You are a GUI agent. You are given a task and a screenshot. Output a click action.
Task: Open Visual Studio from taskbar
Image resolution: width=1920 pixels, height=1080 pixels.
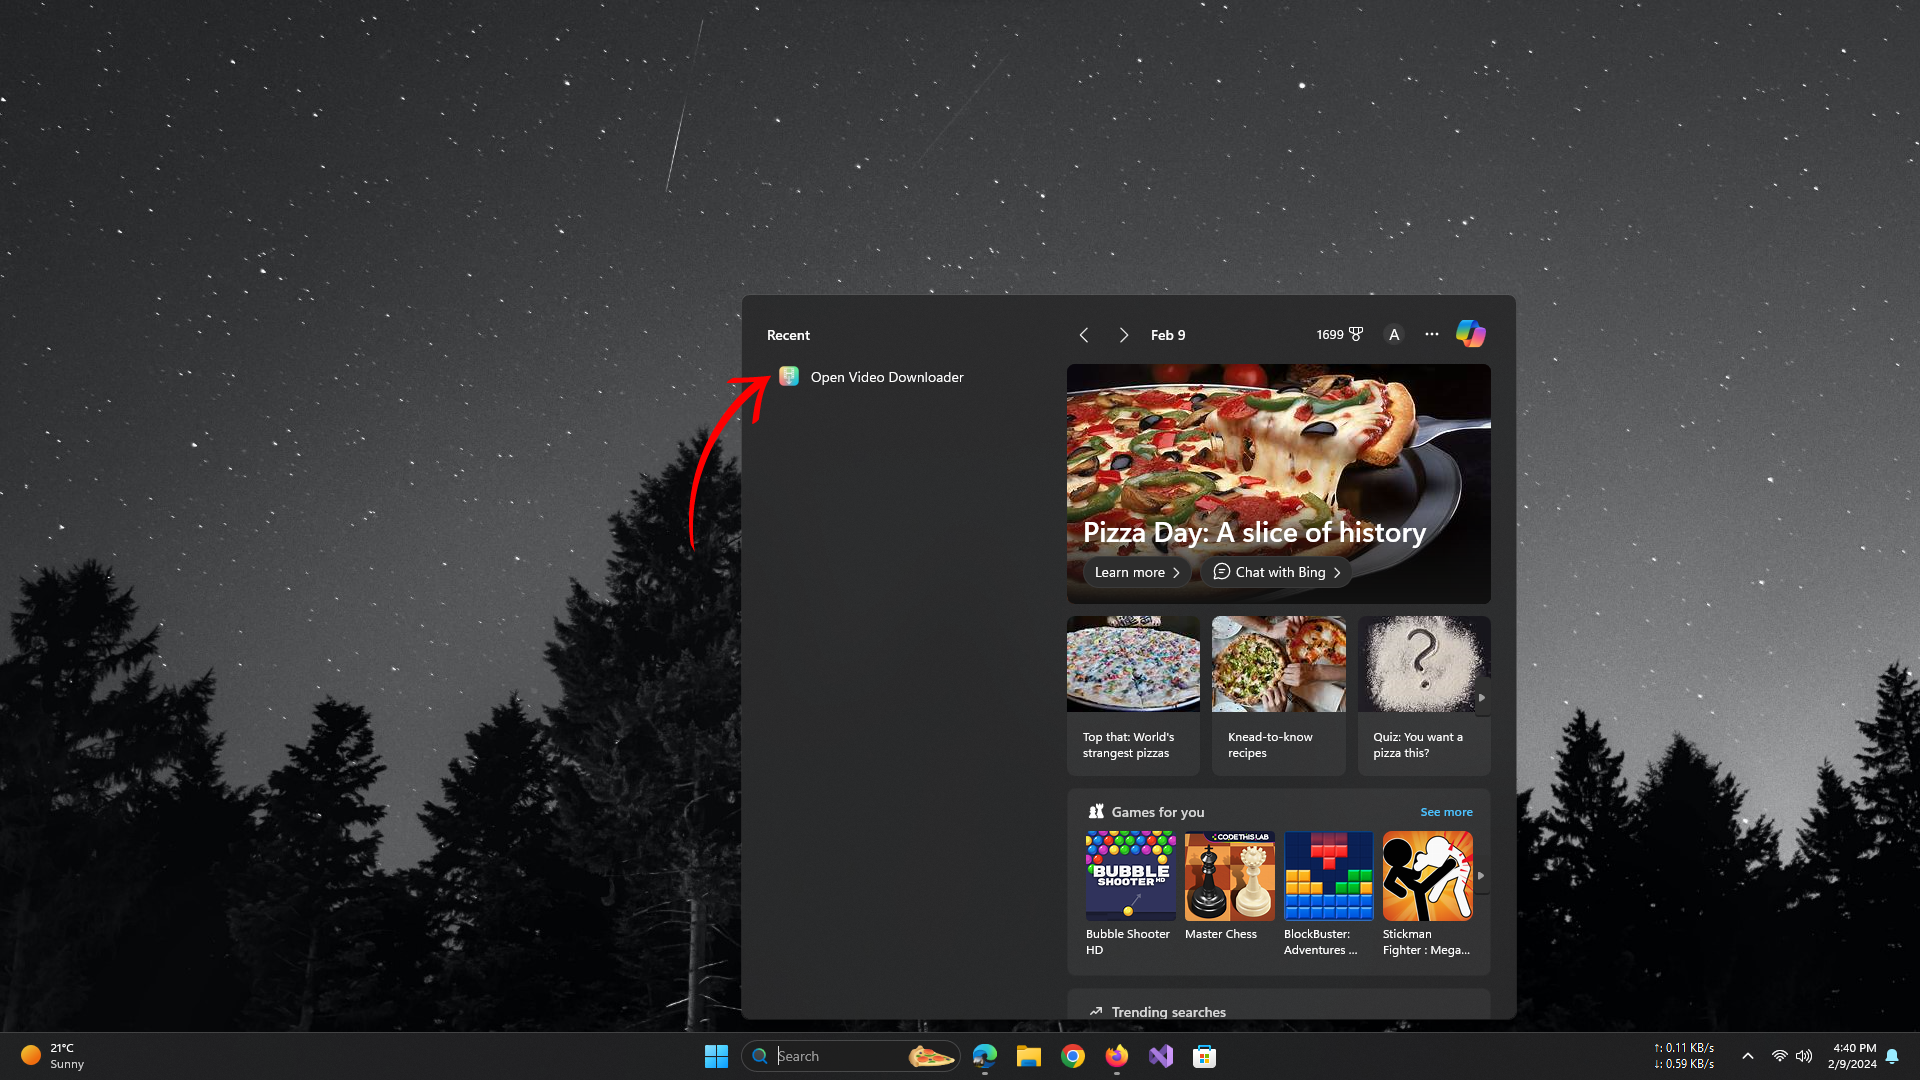point(1160,1056)
